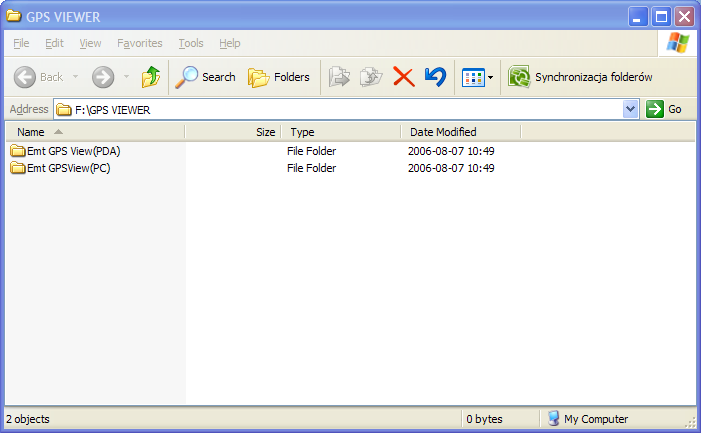Click the address bar path field
Viewport: 701px width, 433px height.
tap(340, 109)
